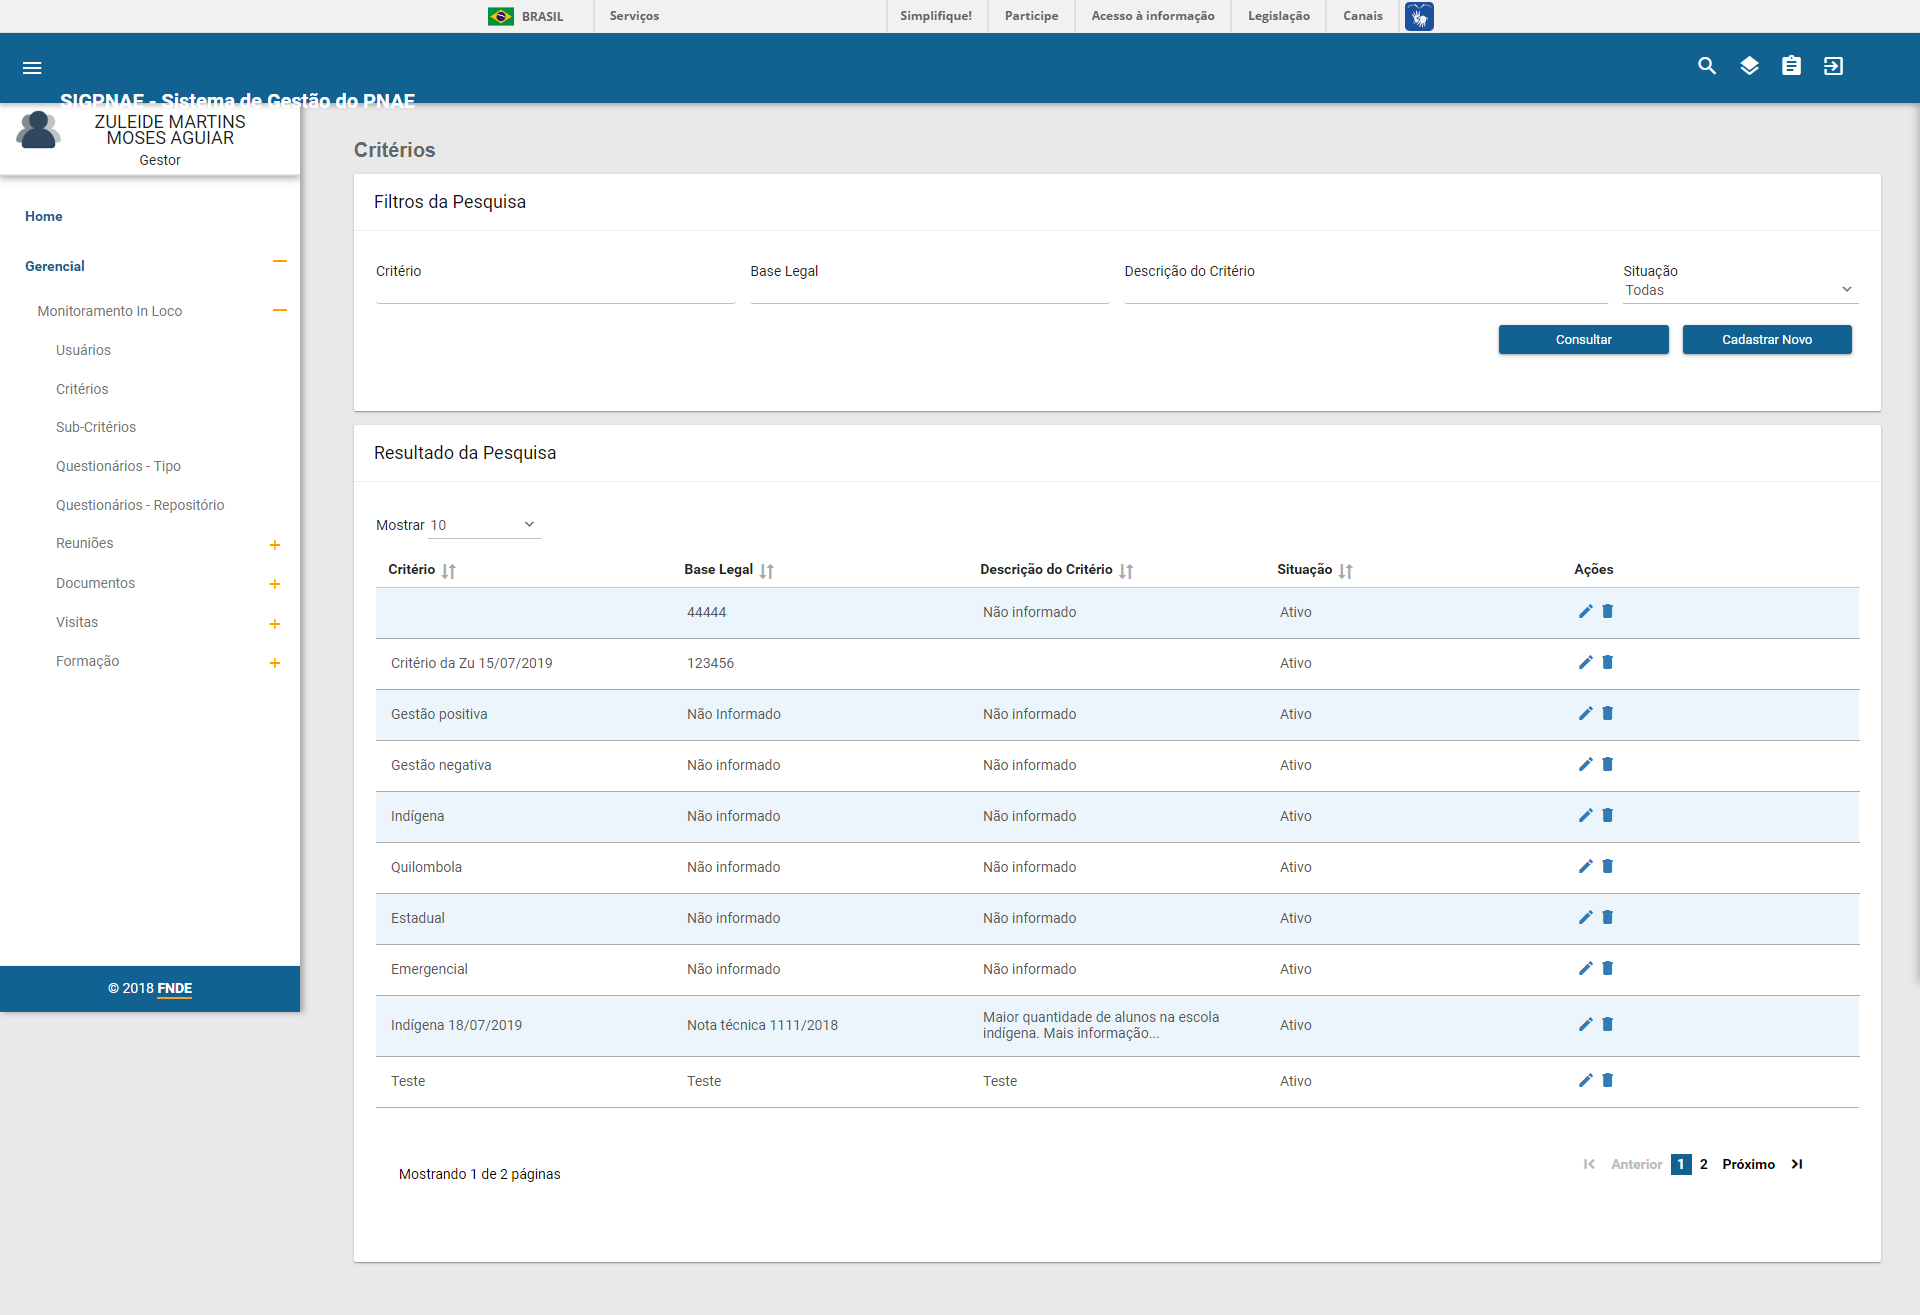Collapse Monitoramento In Loco submenu

280,311
